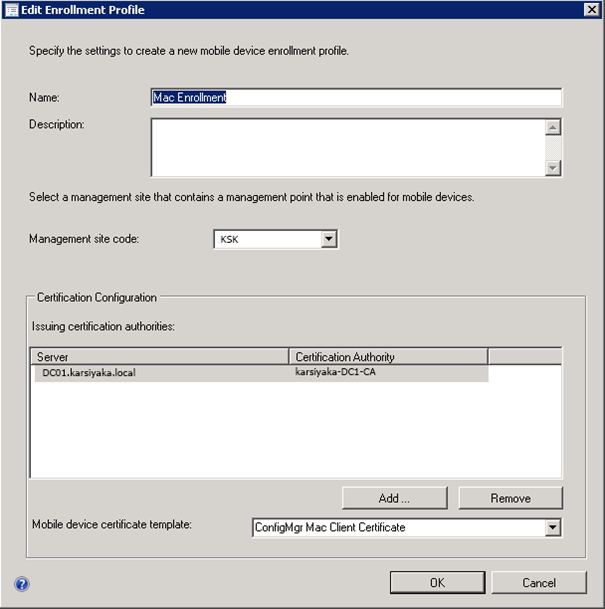Click the Description scrollbar up arrow
This screenshot has width=605, height=609.
tap(553, 127)
